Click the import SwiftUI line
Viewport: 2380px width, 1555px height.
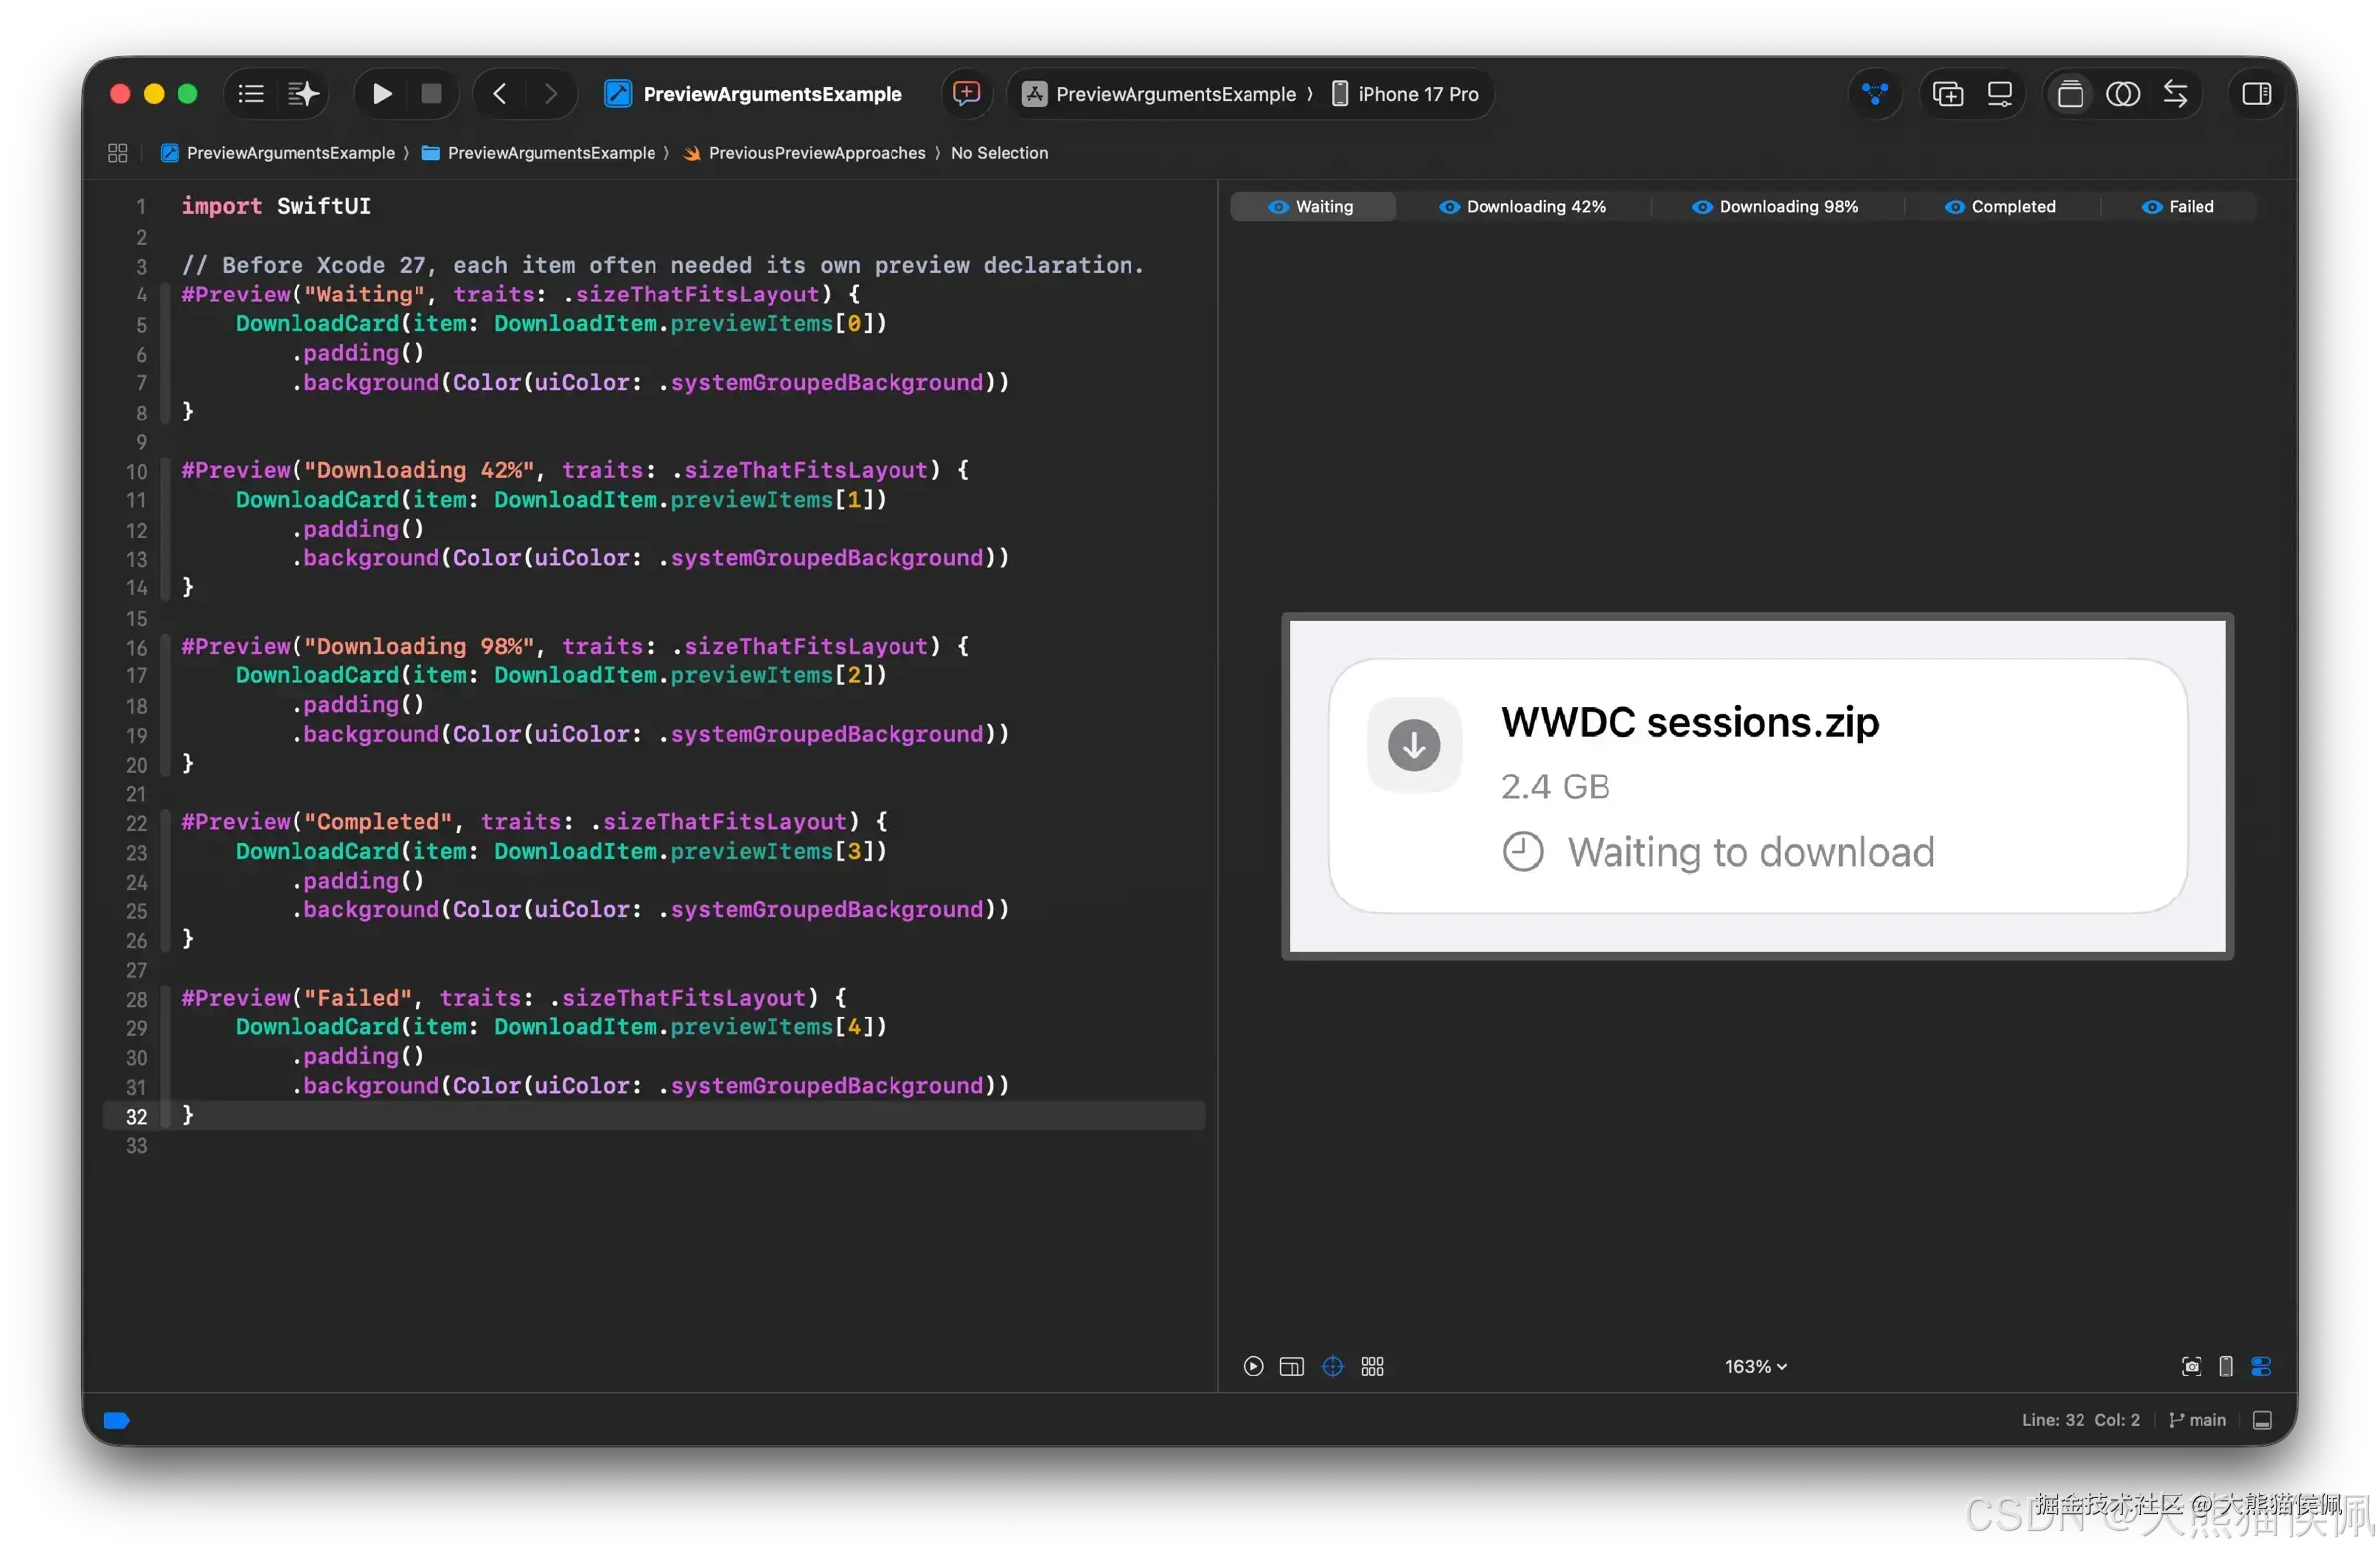pos(276,207)
